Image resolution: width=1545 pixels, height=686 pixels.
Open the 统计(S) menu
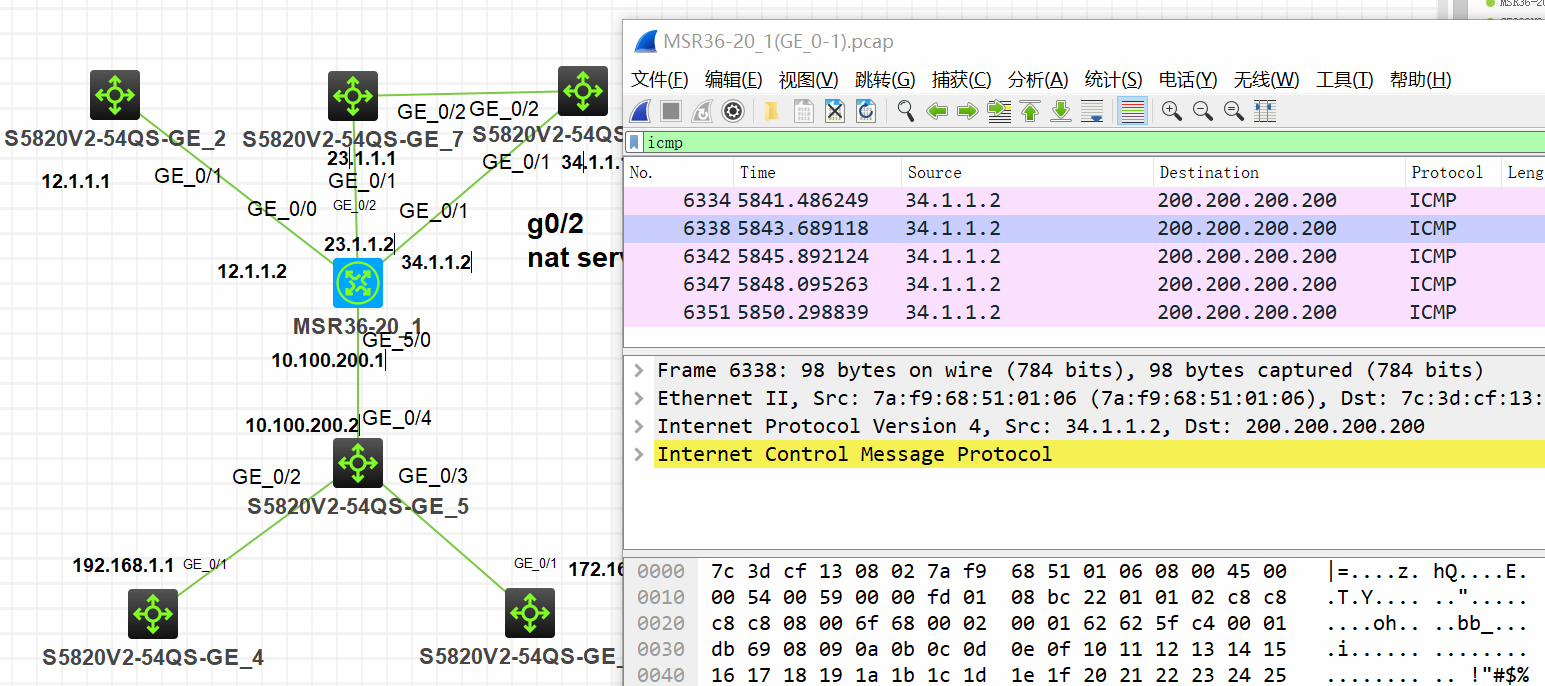[1113, 80]
